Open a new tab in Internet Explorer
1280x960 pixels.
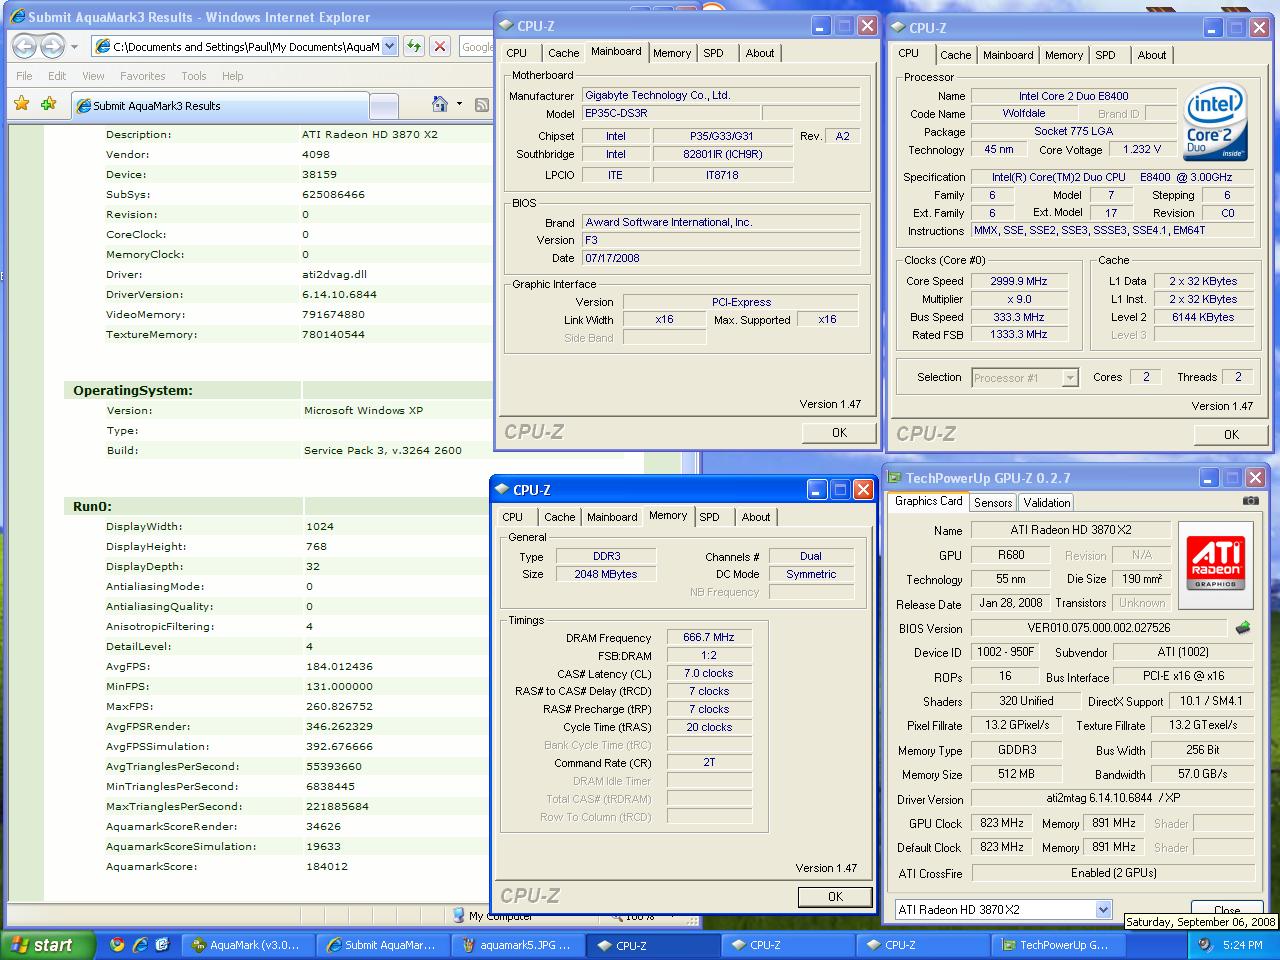pos(383,106)
